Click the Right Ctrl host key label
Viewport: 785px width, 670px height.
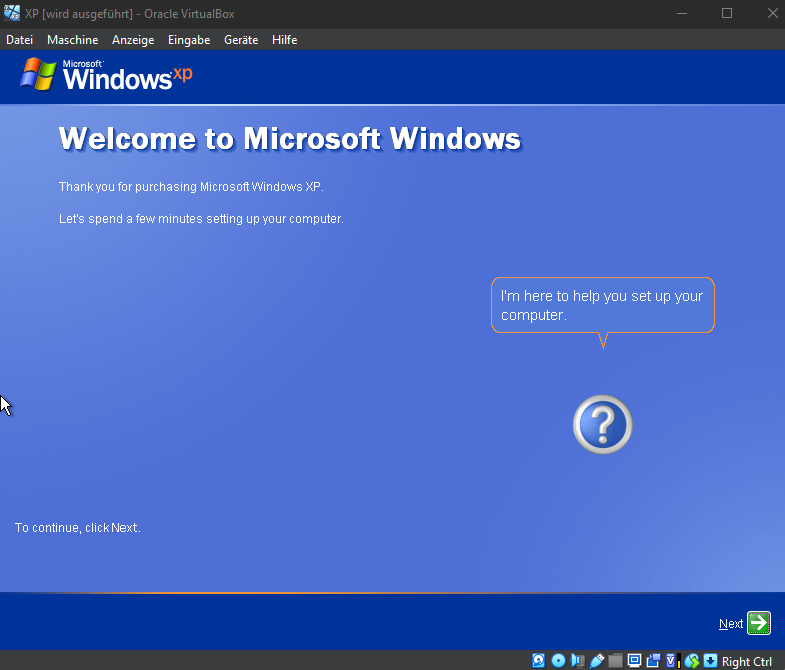click(x=746, y=661)
